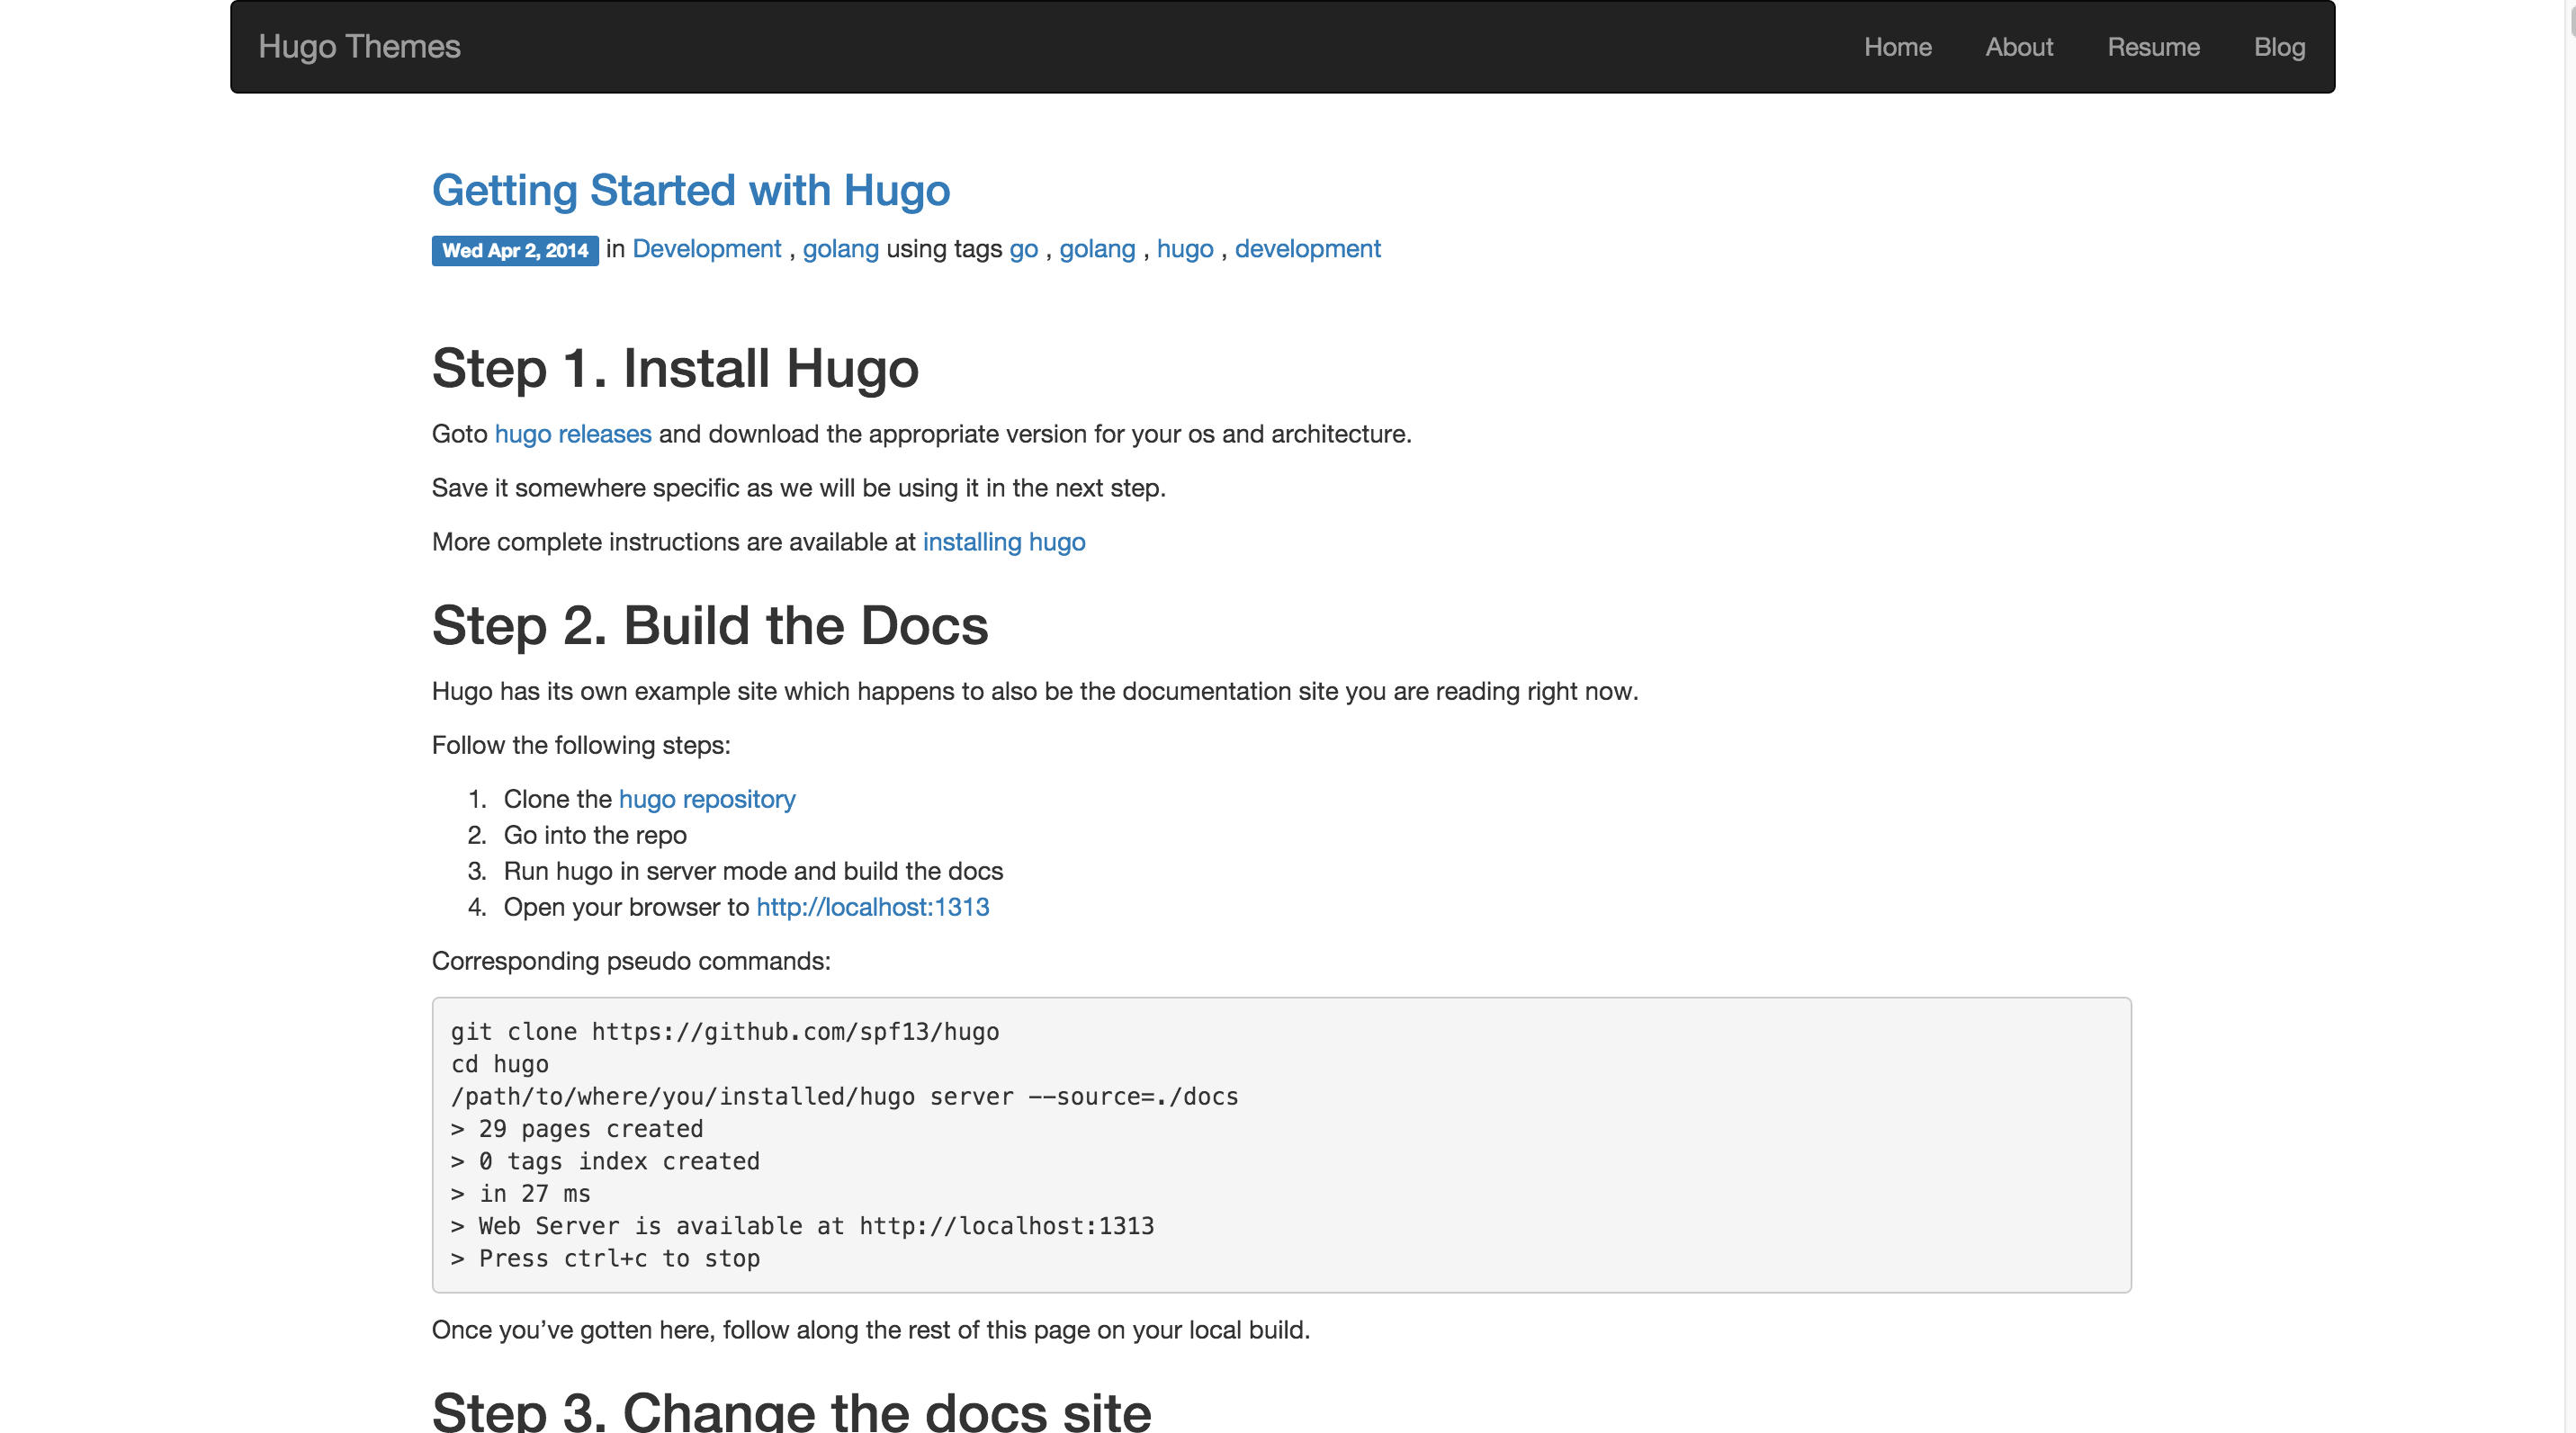Screen dimensions: 2576x1433
Task: Open the About navigation item
Action: coord(2018,47)
